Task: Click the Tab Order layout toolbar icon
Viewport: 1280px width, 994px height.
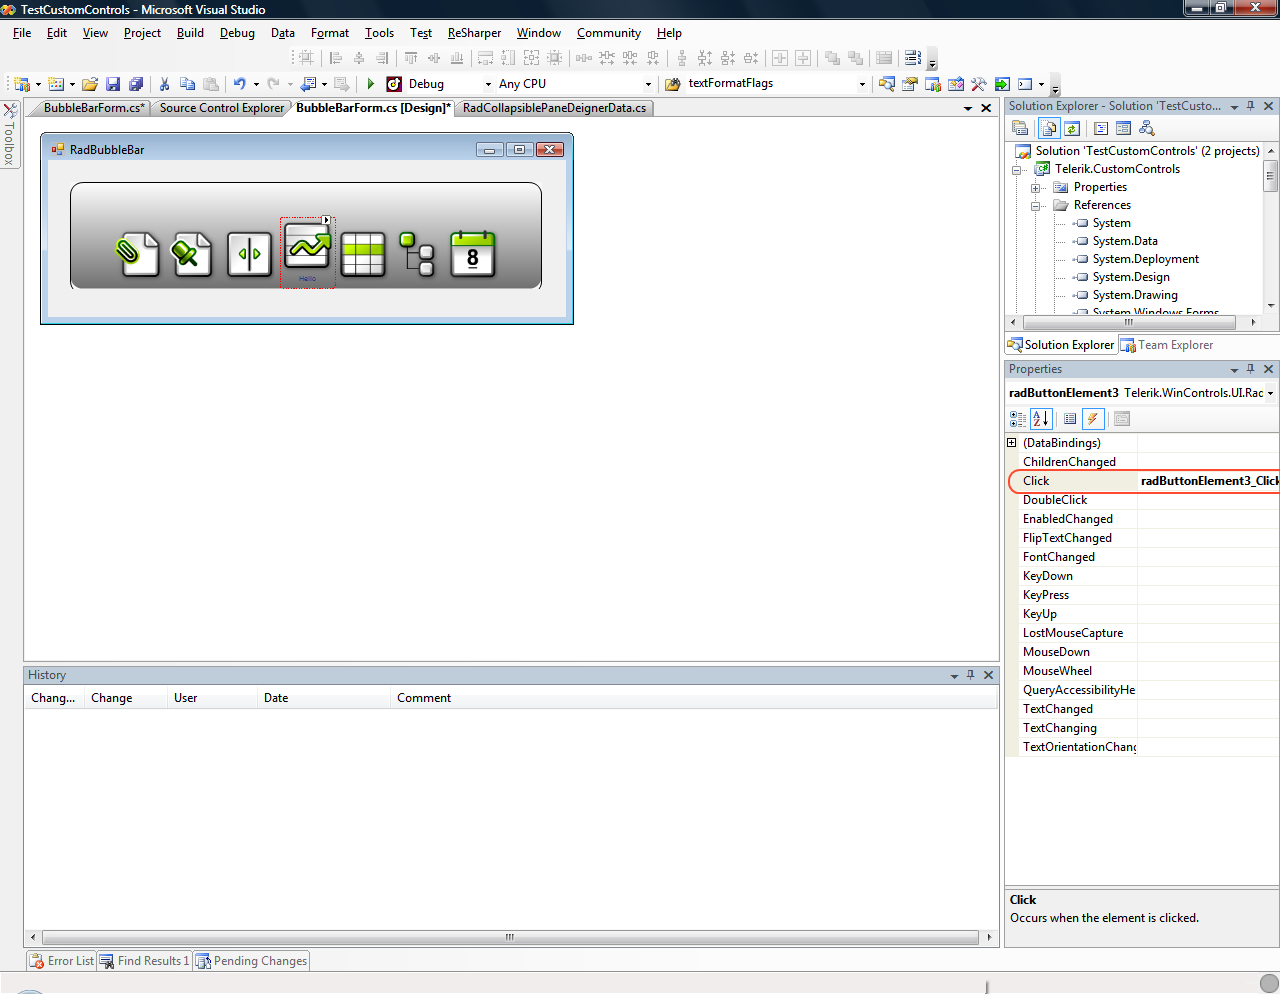Action: coord(913,58)
